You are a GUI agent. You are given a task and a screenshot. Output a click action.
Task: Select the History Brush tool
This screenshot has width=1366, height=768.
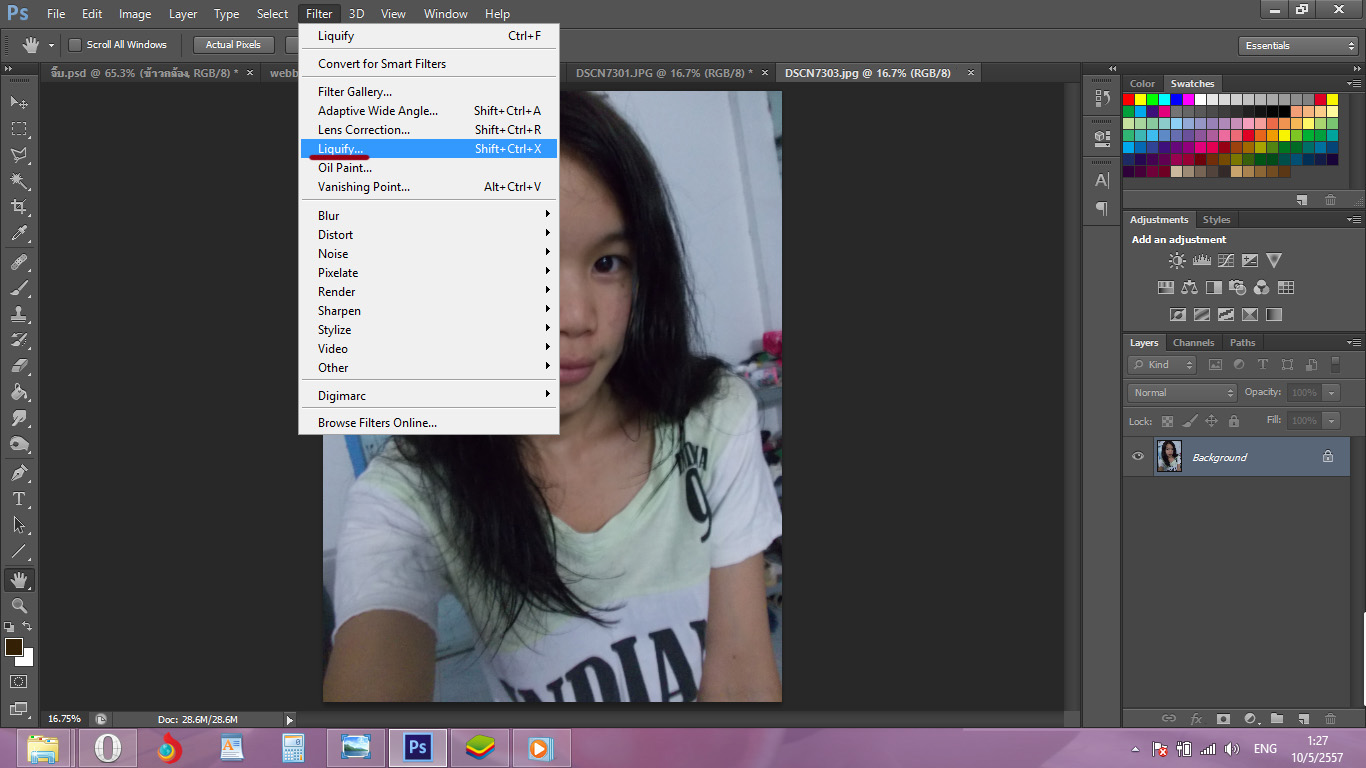19,340
